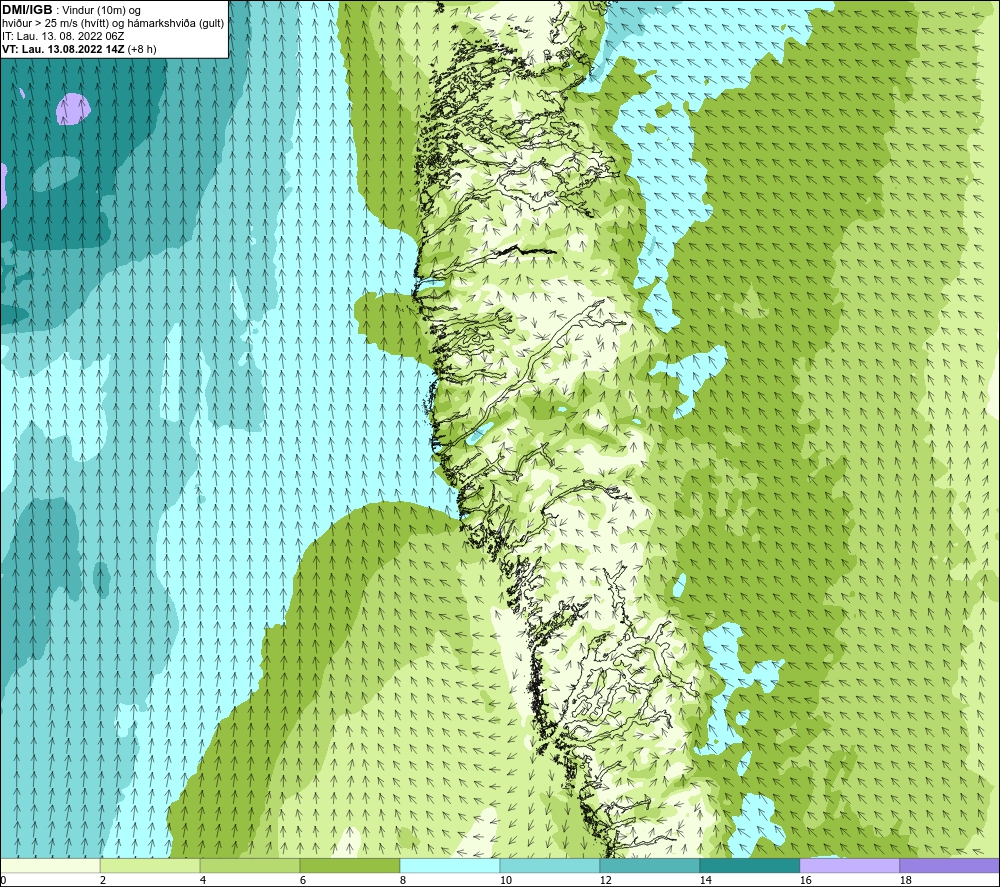
Task: Click the 2–4 m/s light green legend swatch
Action: point(150,866)
